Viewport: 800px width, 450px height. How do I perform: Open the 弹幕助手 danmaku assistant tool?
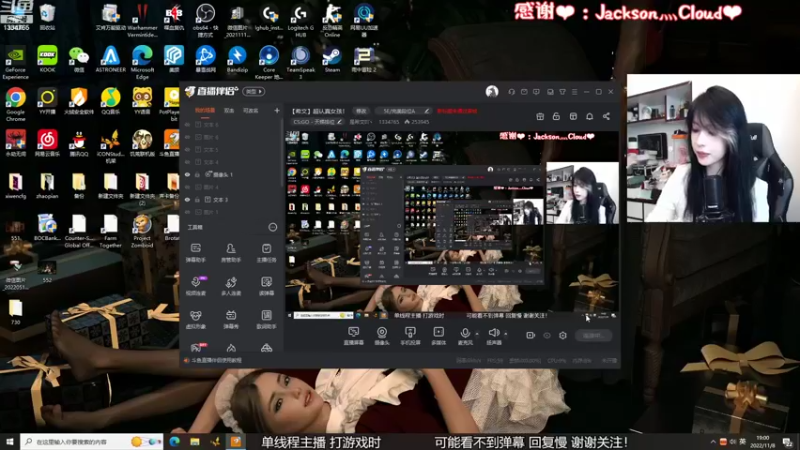tap(195, 253)
